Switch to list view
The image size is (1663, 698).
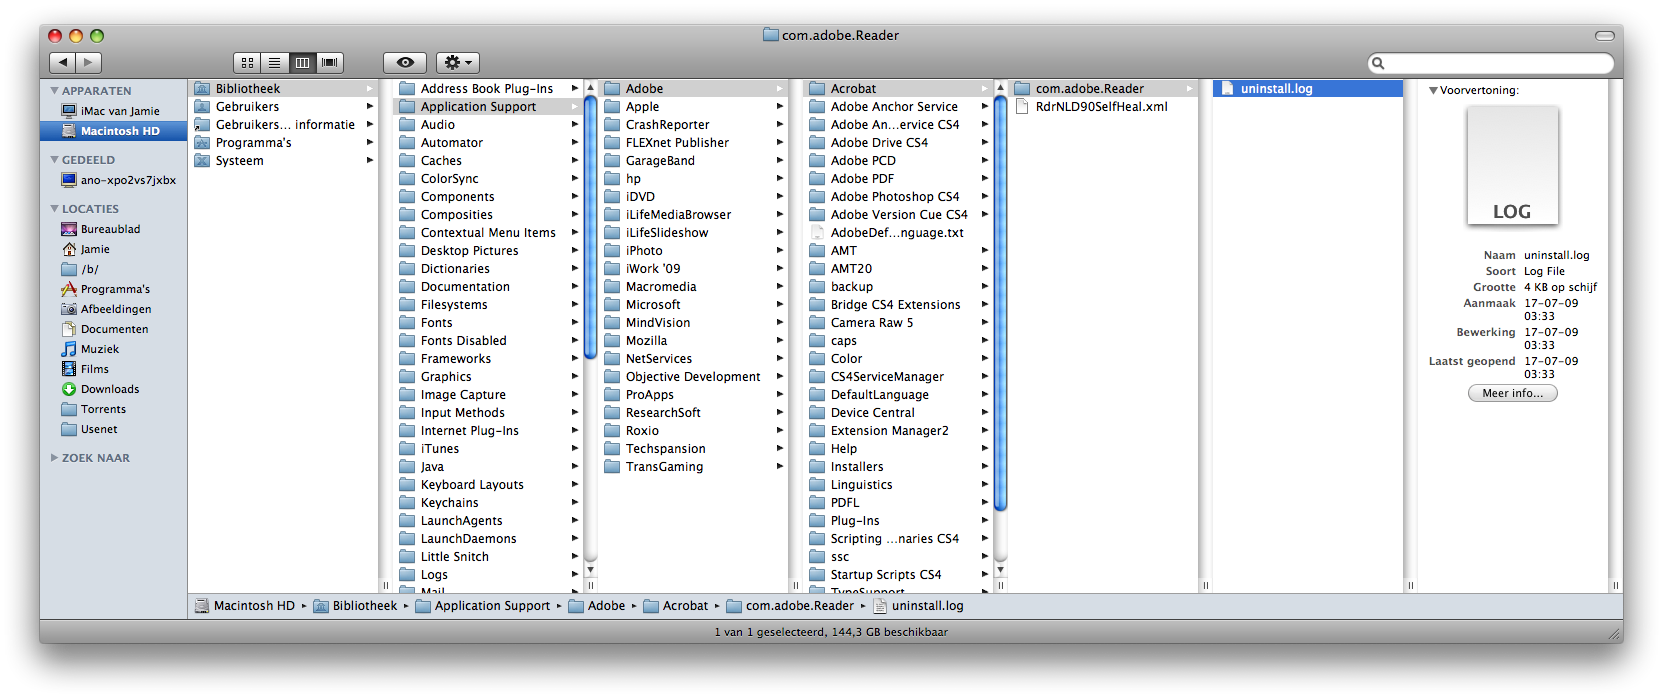tap(274, 62)
